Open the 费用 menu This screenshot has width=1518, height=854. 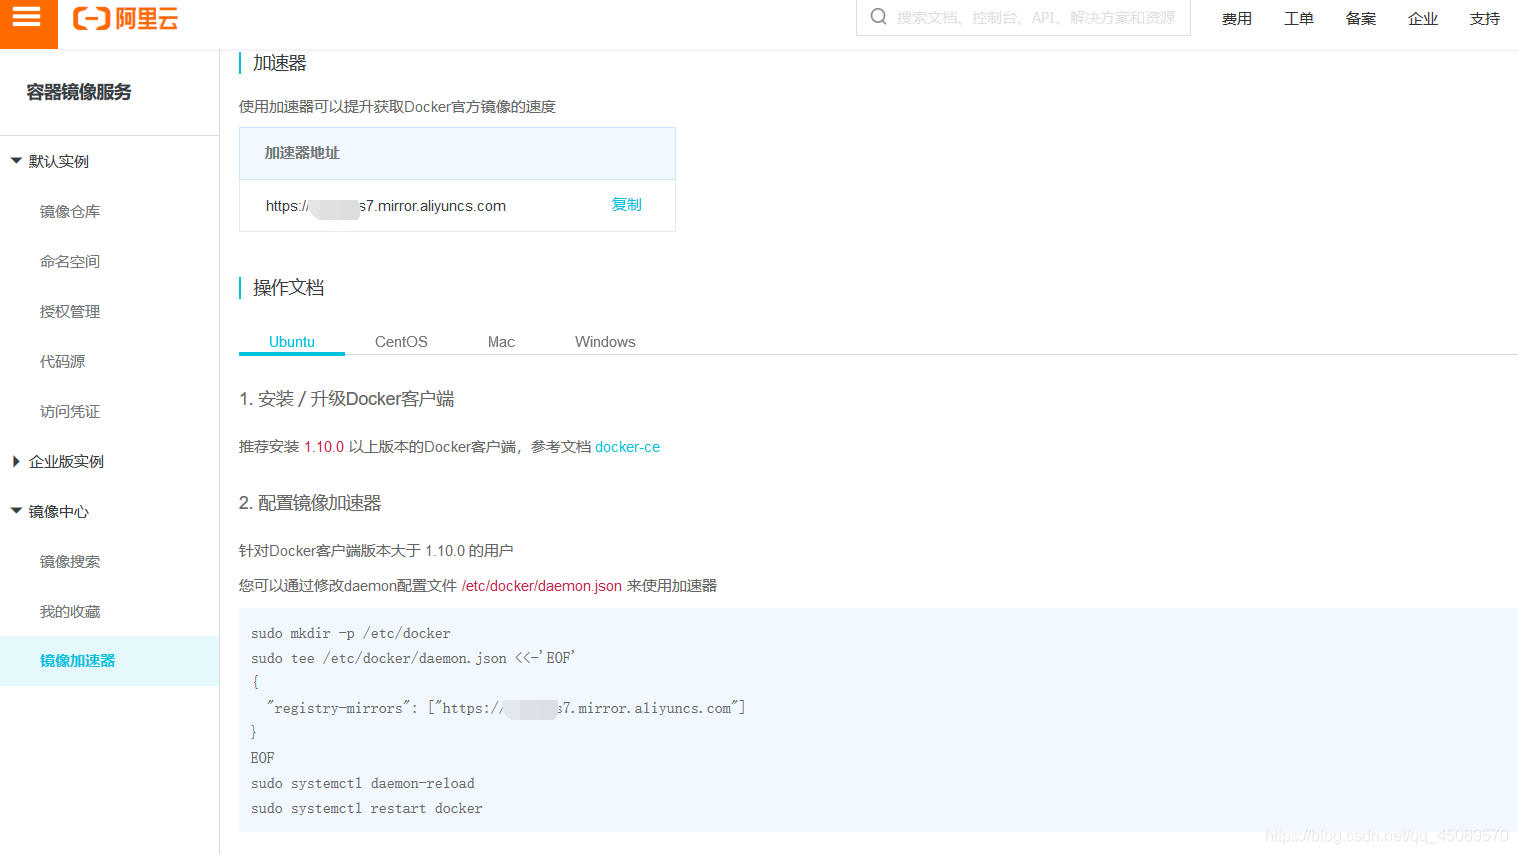click(1237, 19)
